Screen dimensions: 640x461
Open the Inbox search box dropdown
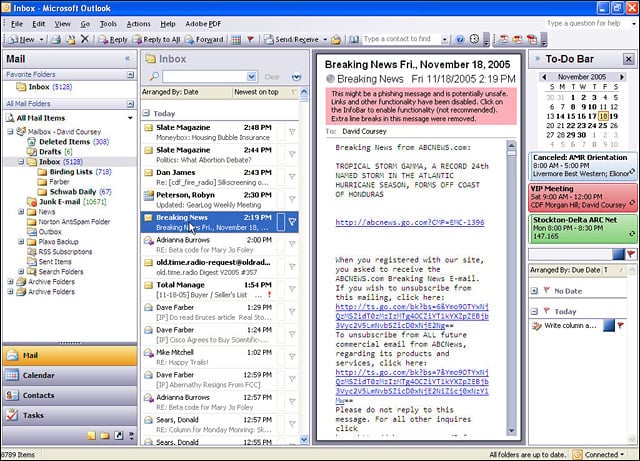pyautogui.click(x=252, y=76)
